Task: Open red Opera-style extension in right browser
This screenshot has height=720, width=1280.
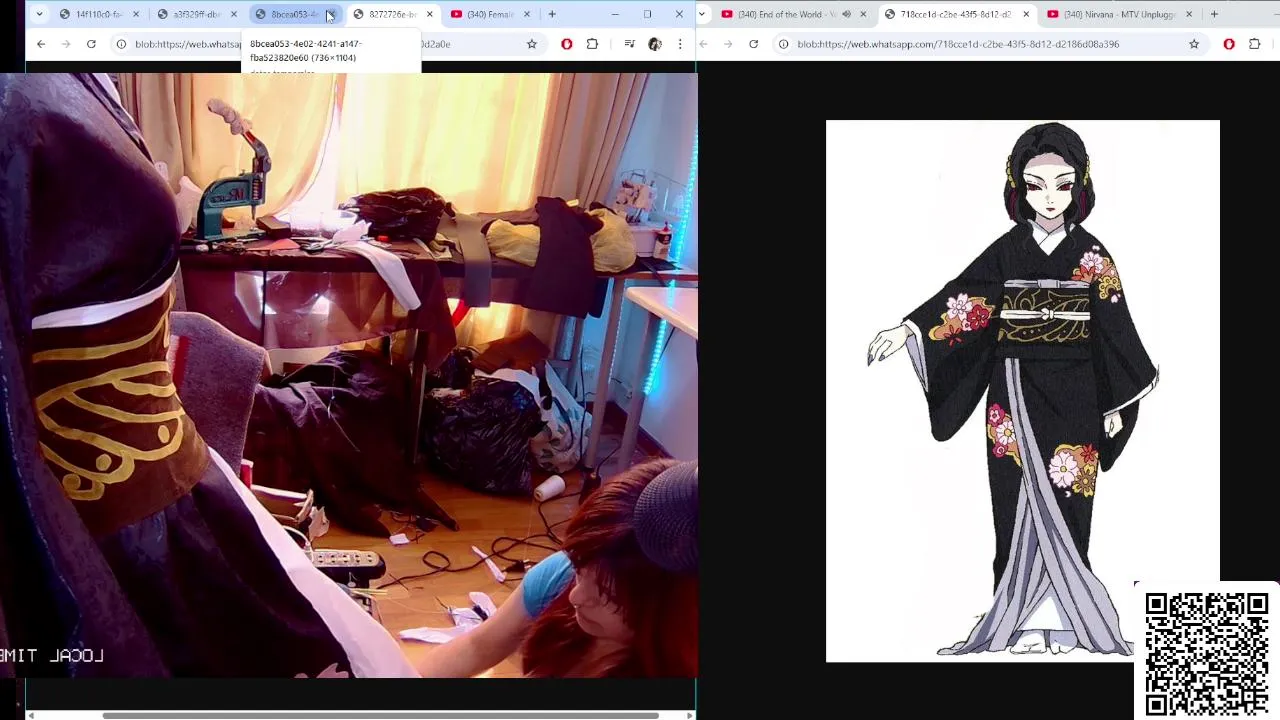Action: click(1229, 44)
